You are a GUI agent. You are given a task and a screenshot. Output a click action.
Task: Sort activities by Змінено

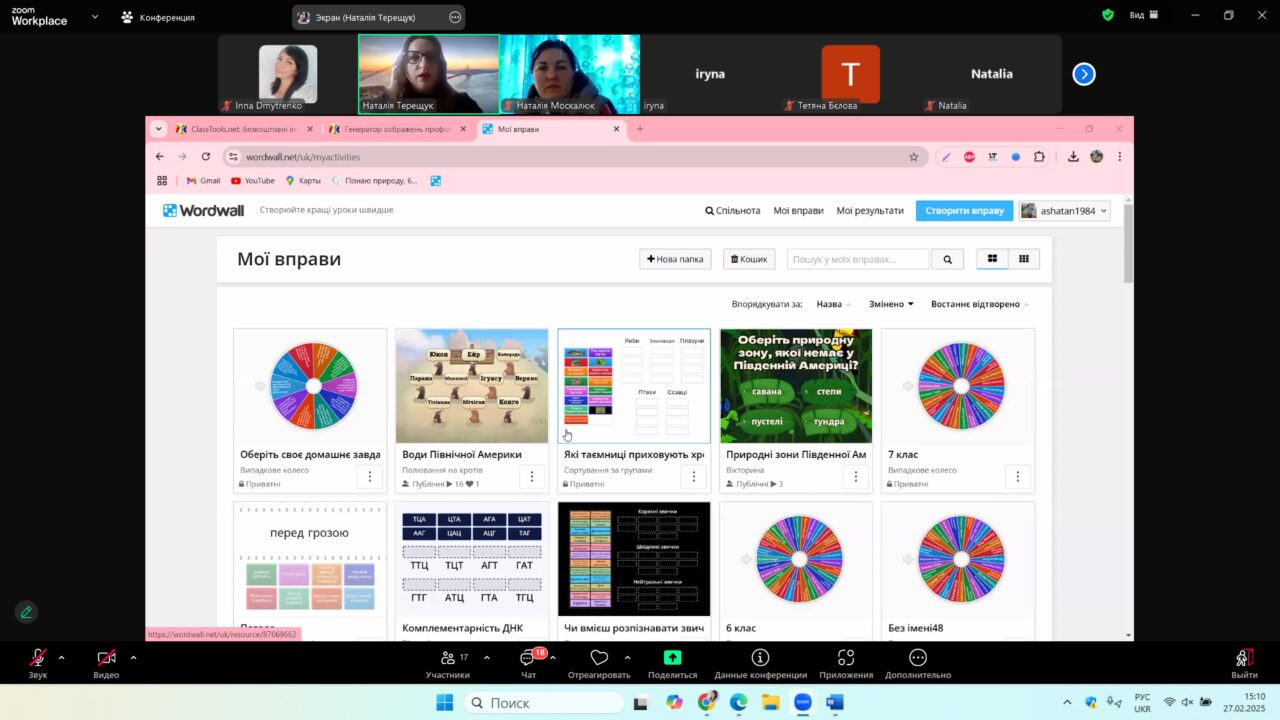coord(891,304)
